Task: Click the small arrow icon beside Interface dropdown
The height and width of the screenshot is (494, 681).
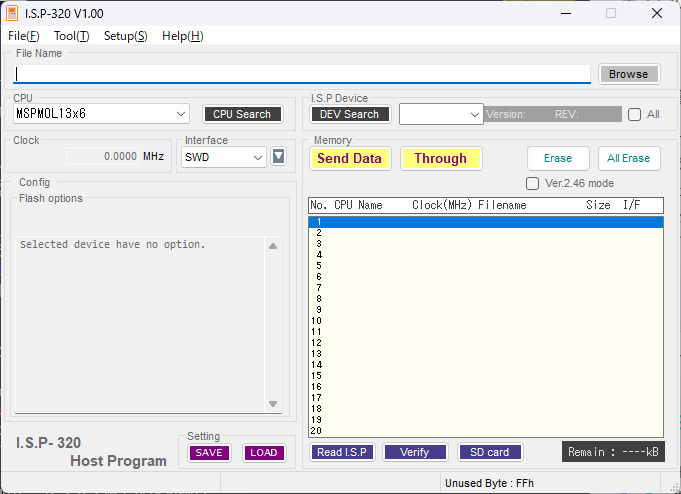Action: click(x=279, y=156)
